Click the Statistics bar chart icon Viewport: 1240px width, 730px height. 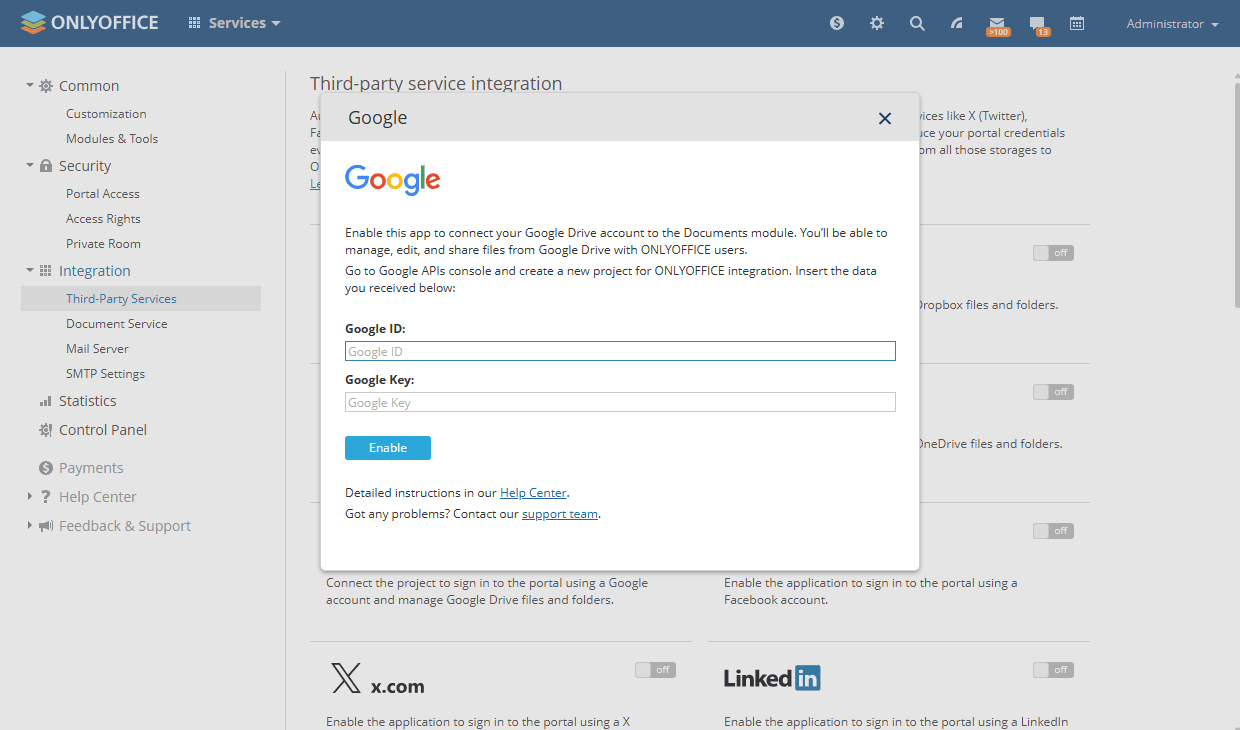(46, 401)
